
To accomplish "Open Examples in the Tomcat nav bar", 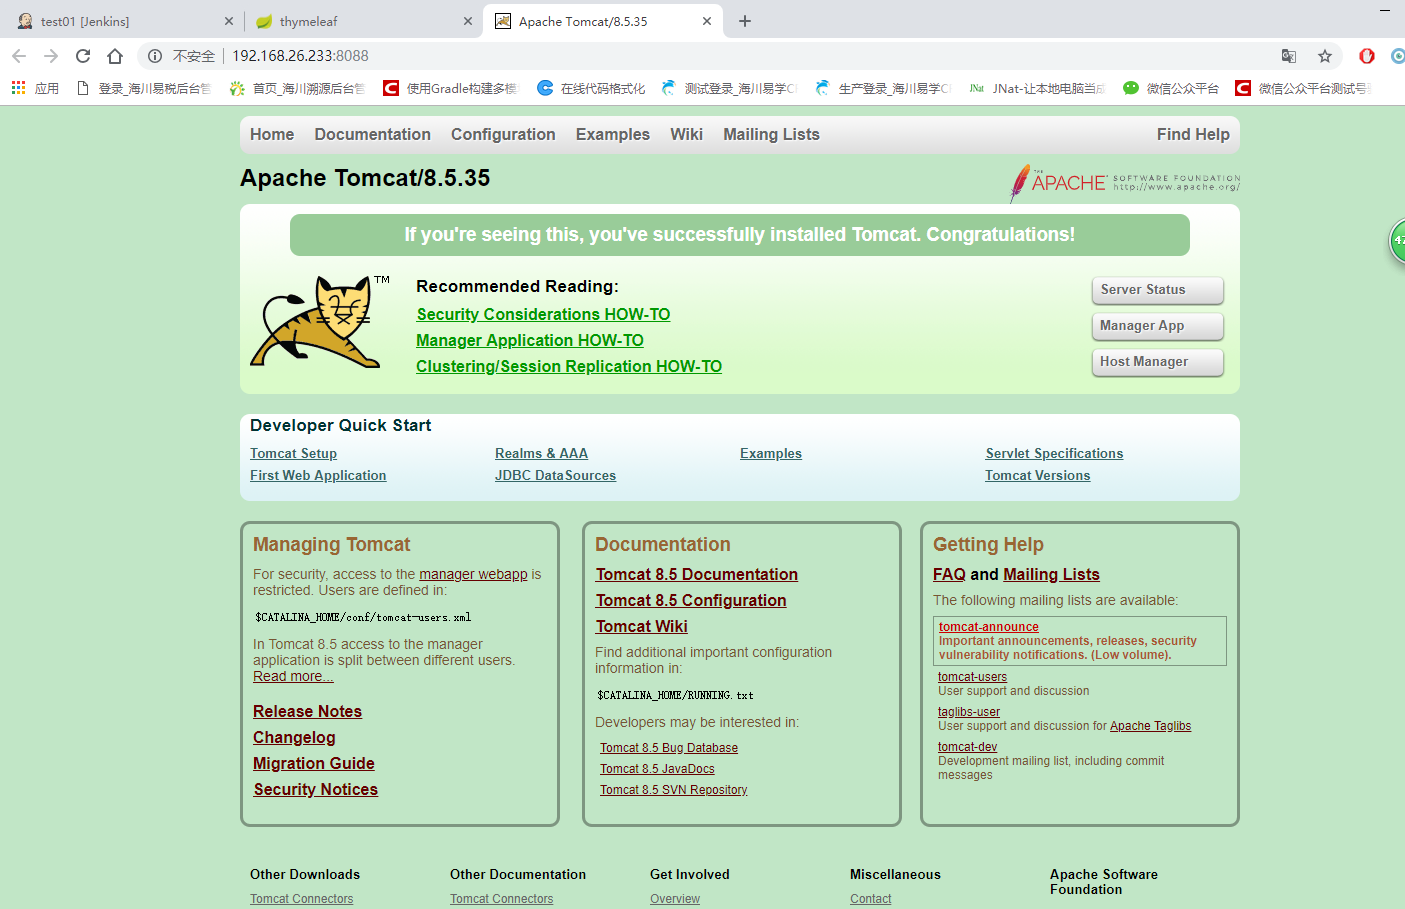I will tap(612, 134).
